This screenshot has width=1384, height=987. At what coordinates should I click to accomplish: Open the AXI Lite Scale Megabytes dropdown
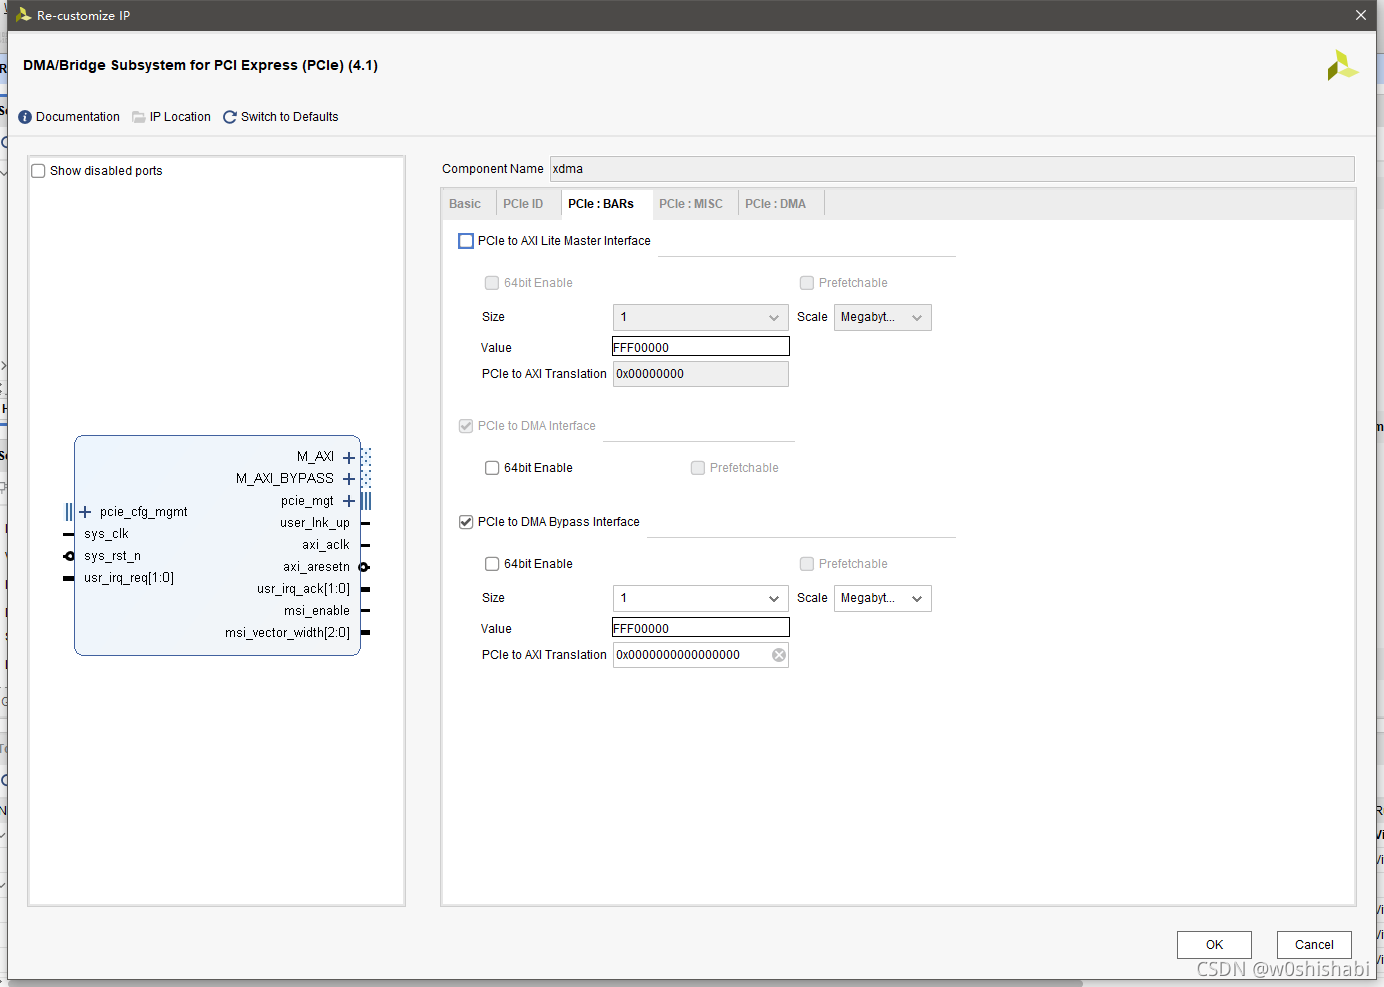[x=883, y=317]
